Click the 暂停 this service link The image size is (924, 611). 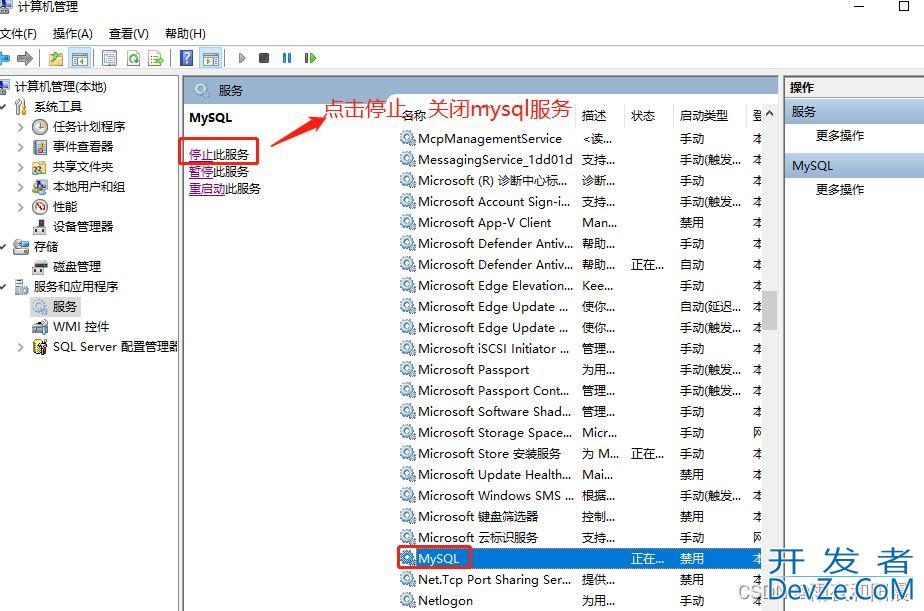pos(200,171)
